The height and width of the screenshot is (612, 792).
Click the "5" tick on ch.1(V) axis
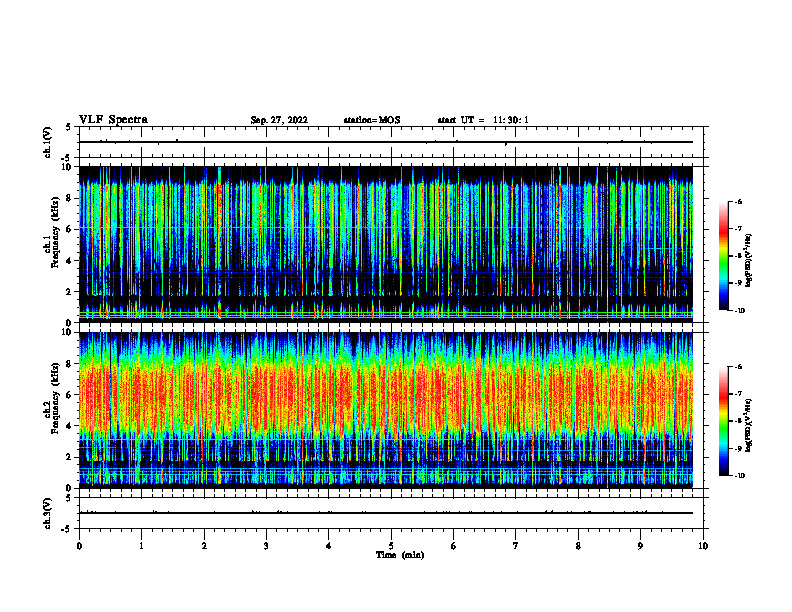[x=68, y=128]
